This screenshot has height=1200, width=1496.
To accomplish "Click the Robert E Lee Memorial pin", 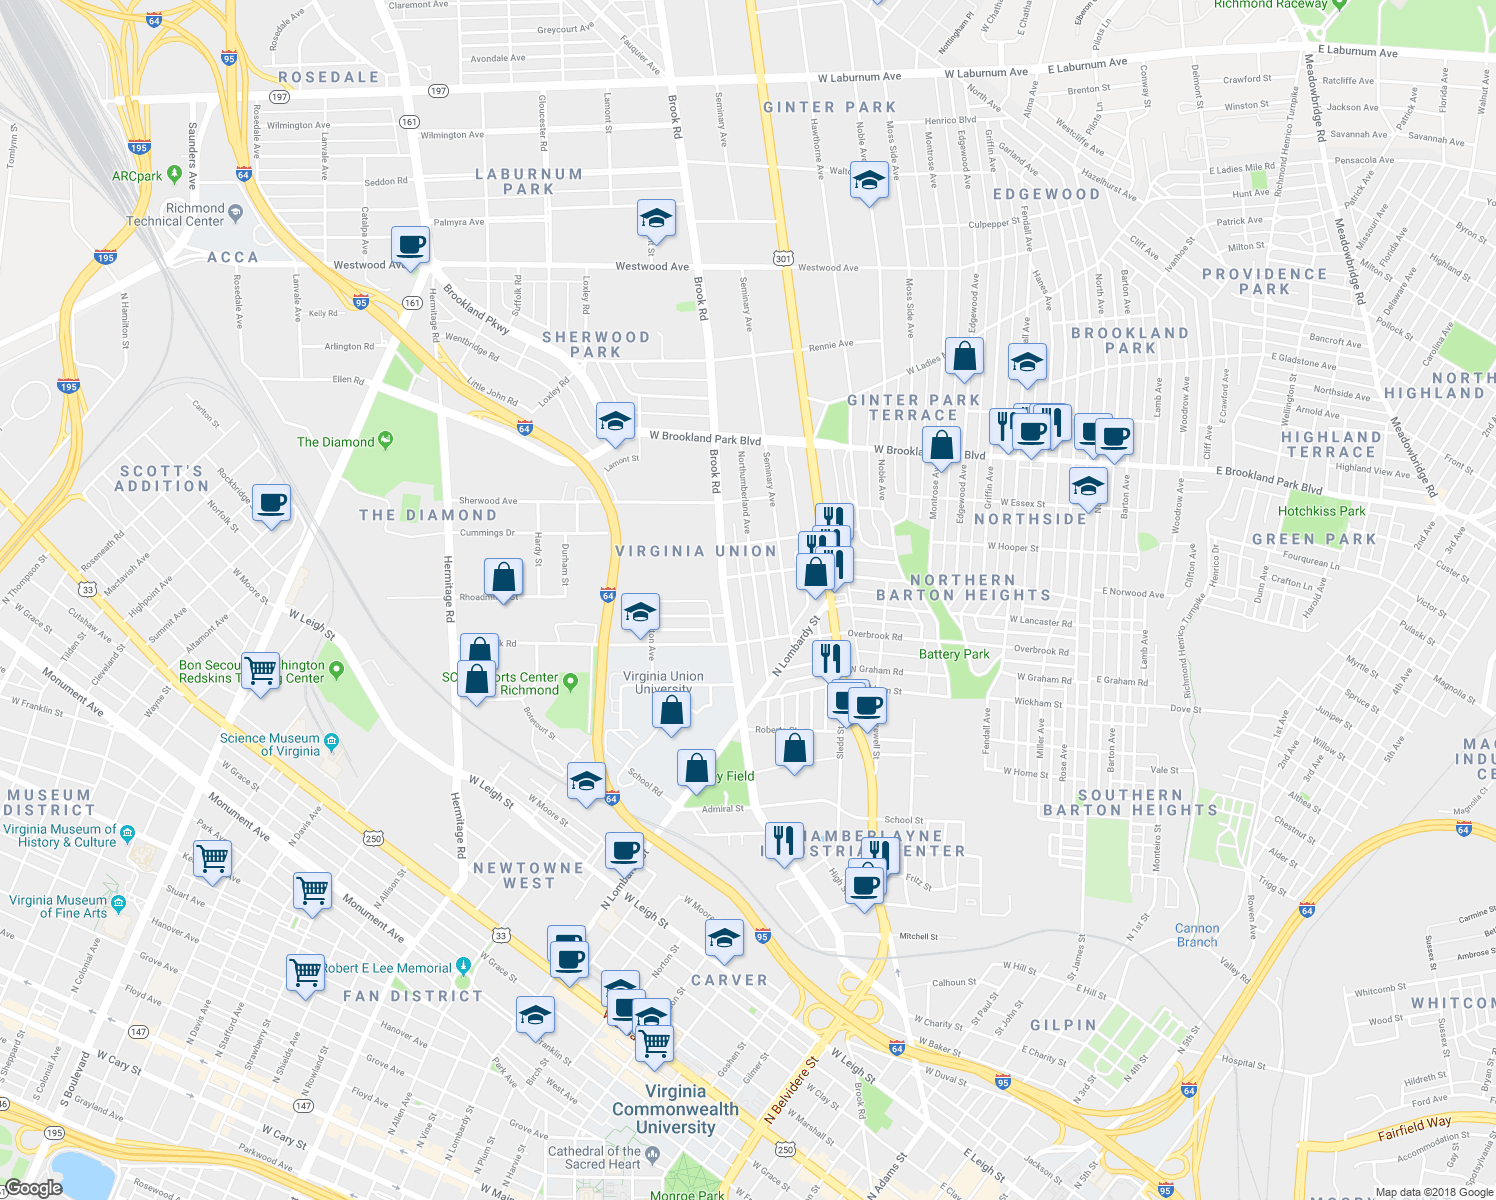I will tap(463, 967).
